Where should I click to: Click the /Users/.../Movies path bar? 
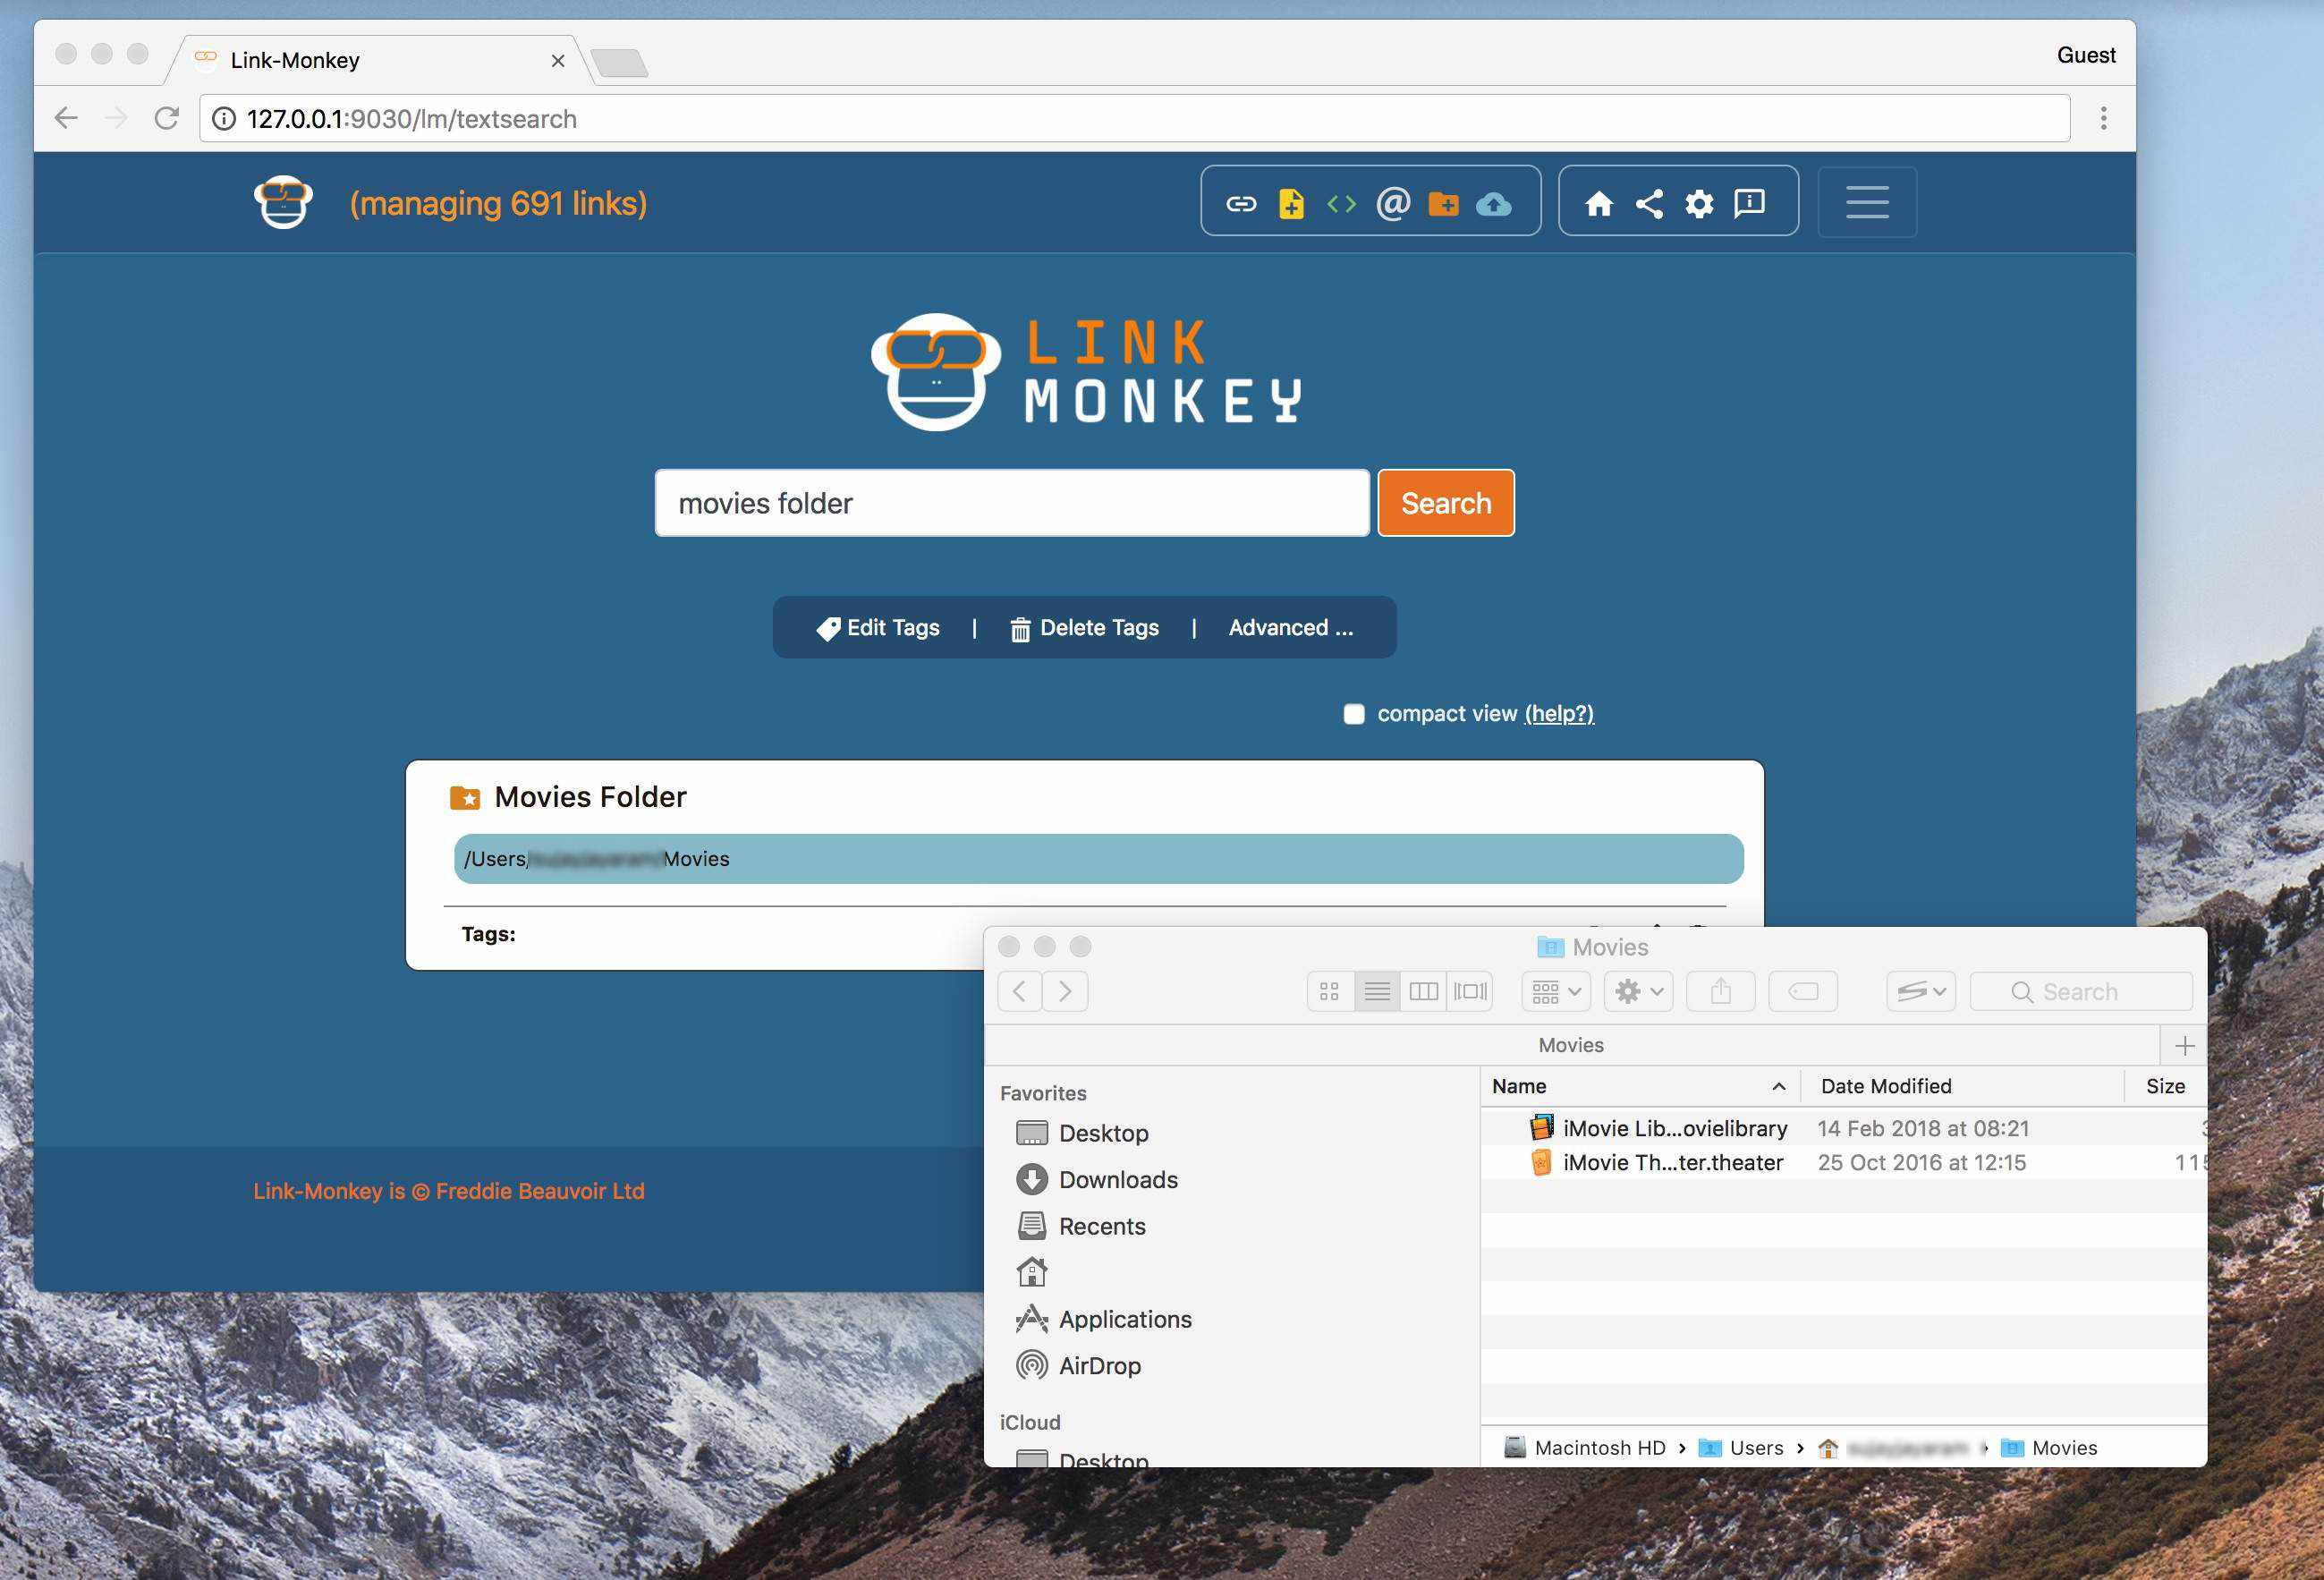pos(1098,859)
